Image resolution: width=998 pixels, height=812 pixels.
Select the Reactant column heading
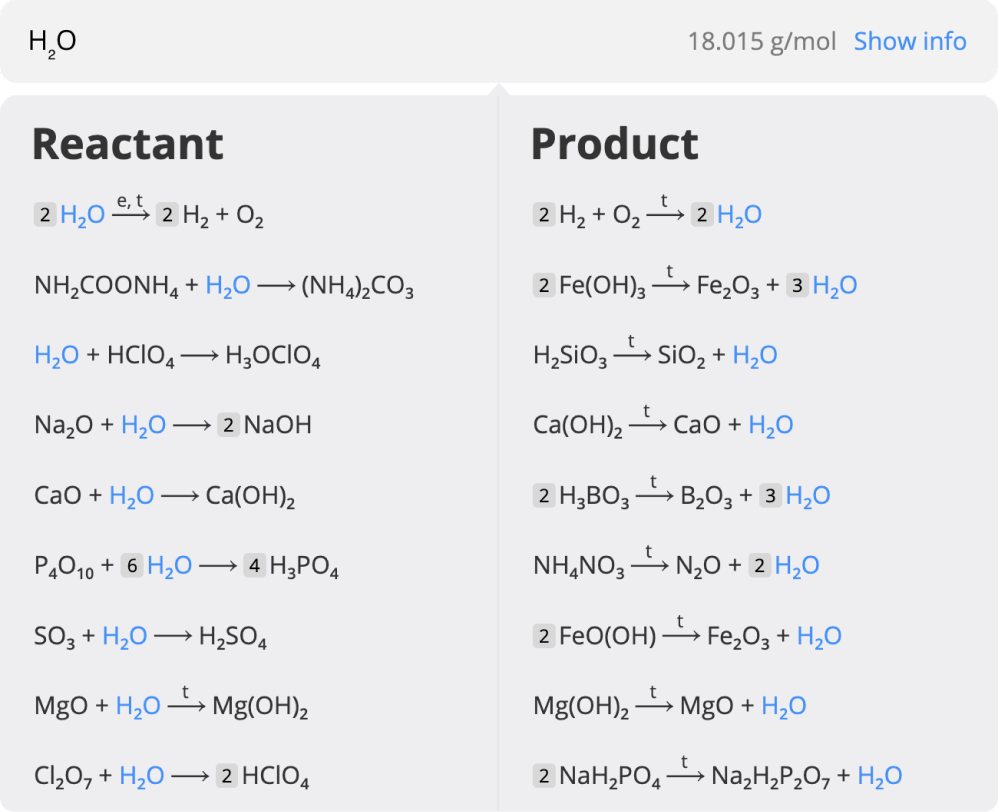[x=129, y=143]
